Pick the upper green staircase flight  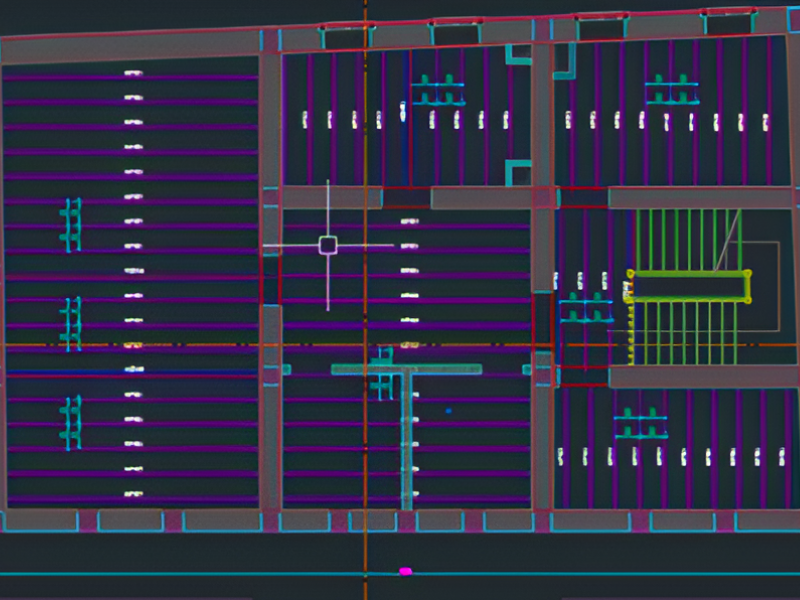690,238
